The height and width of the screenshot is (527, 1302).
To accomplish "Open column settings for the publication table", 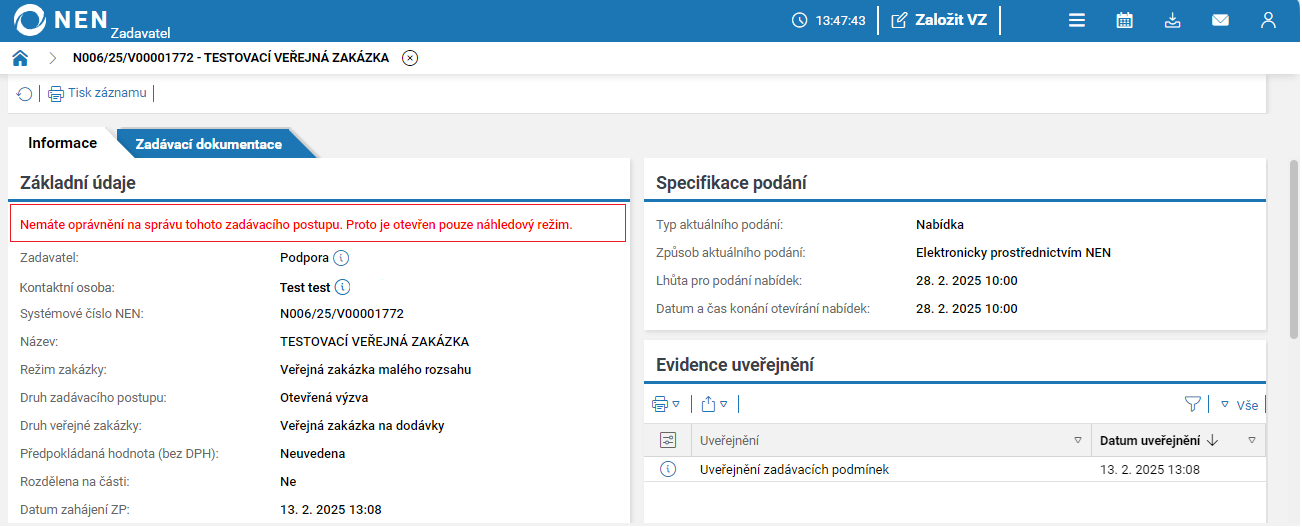I will (669, 440).
